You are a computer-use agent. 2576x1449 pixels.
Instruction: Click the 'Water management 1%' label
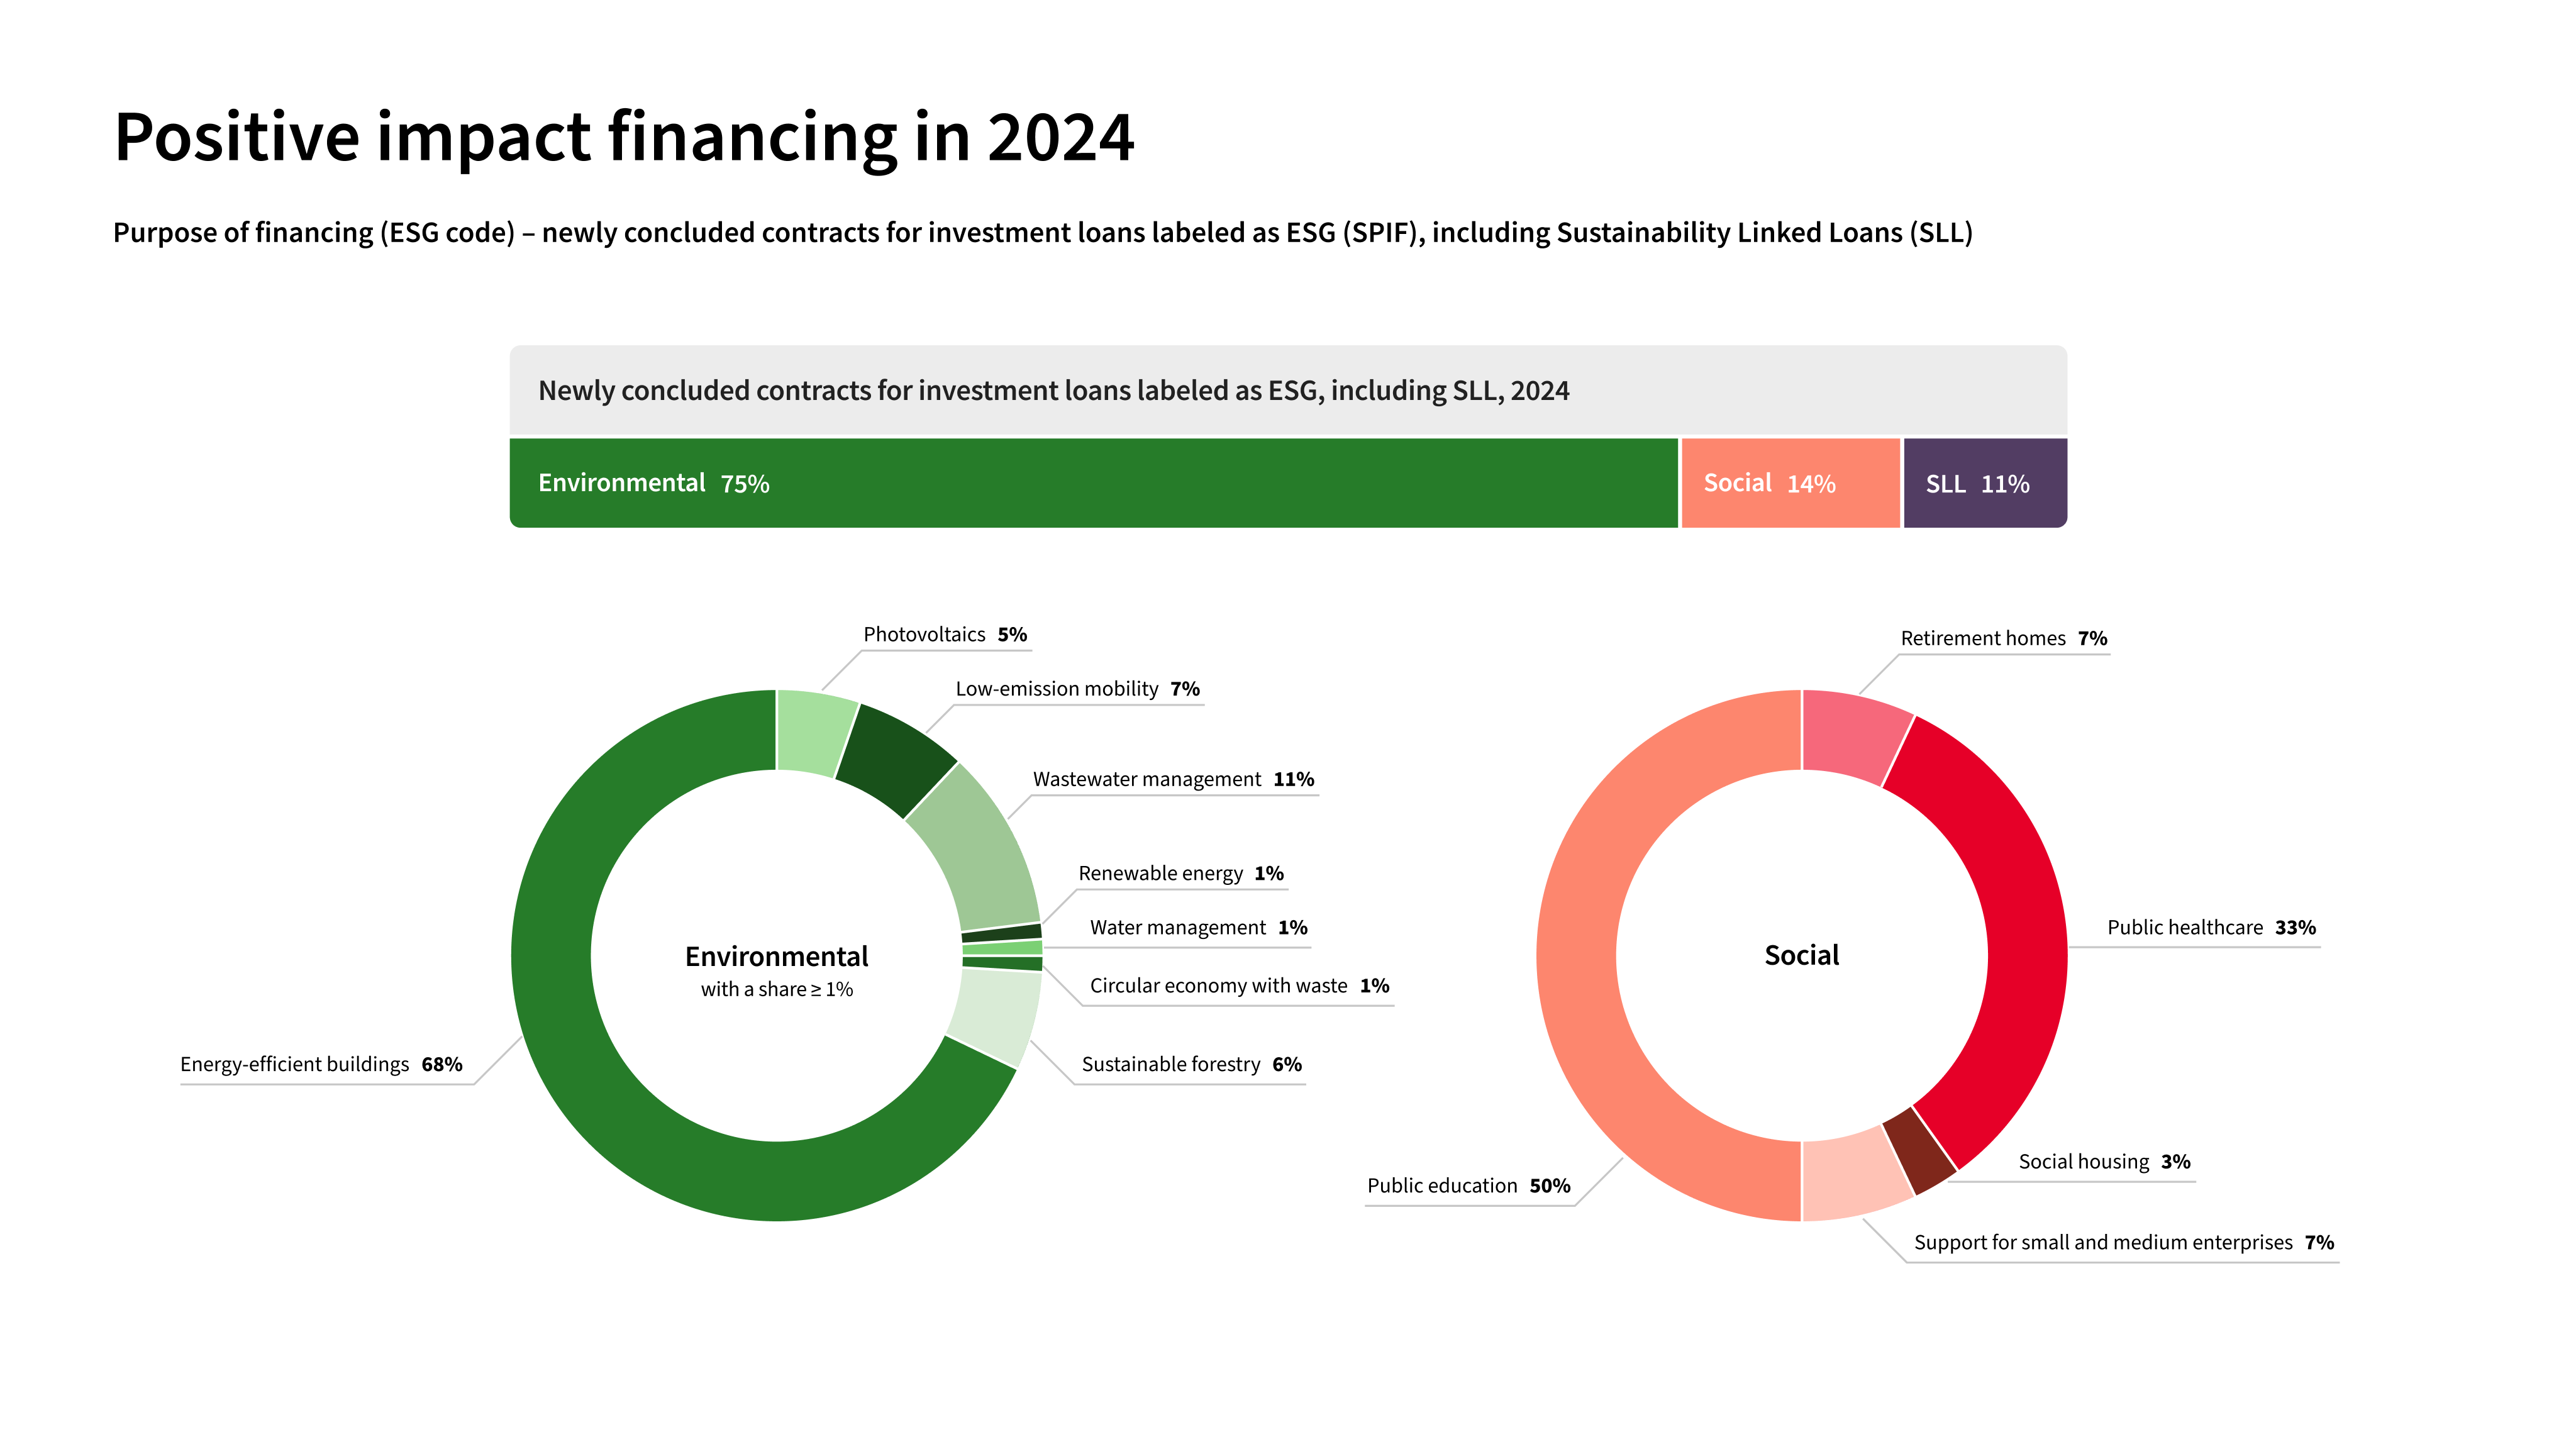click(1198, 928)
